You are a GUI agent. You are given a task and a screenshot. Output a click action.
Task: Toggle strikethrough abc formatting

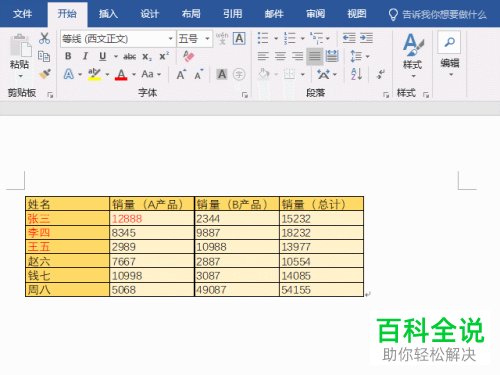click(130, 57)
